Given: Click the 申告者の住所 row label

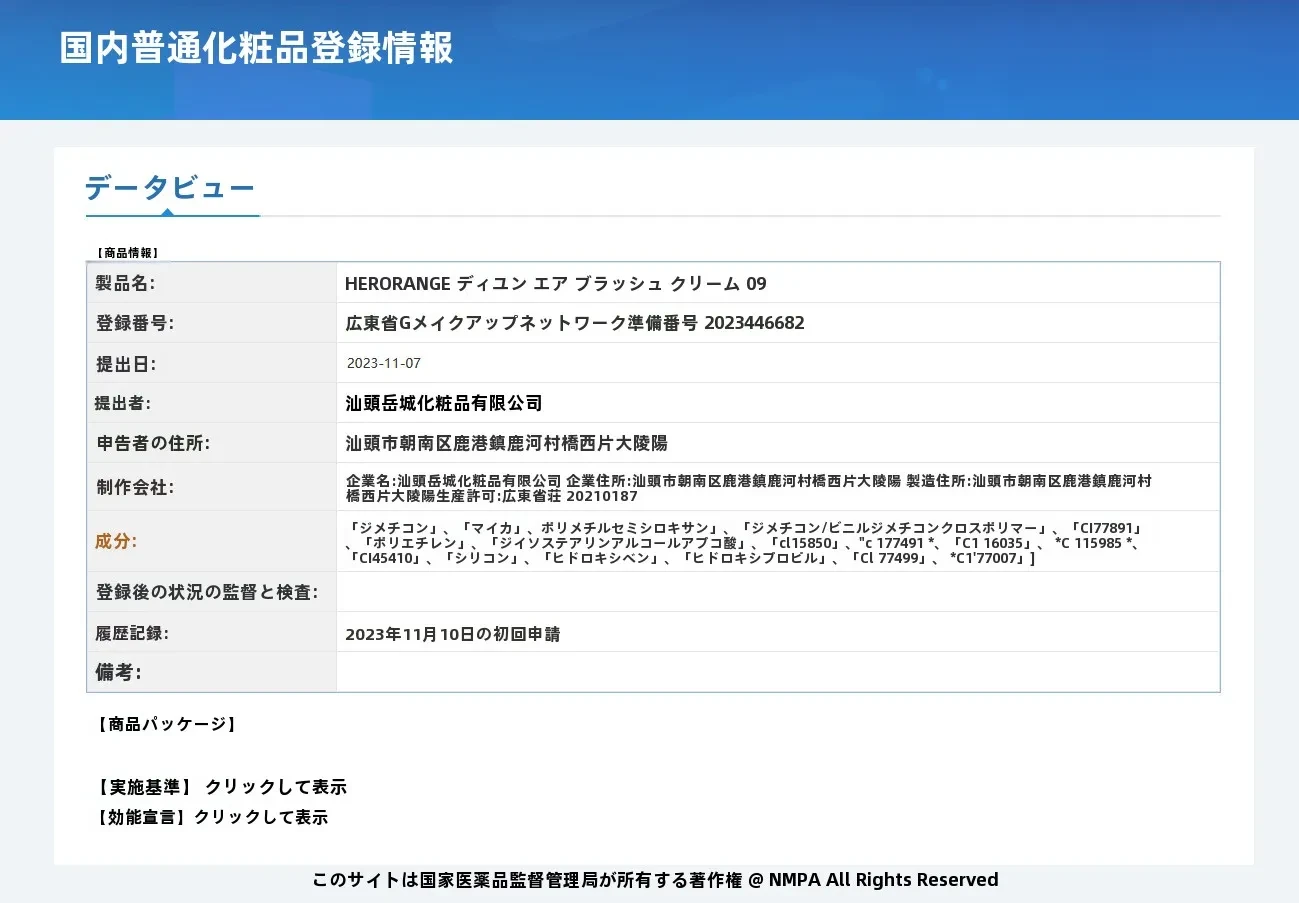Looking at the screenshot, I should pyautogui.click(x=153, y=443).
